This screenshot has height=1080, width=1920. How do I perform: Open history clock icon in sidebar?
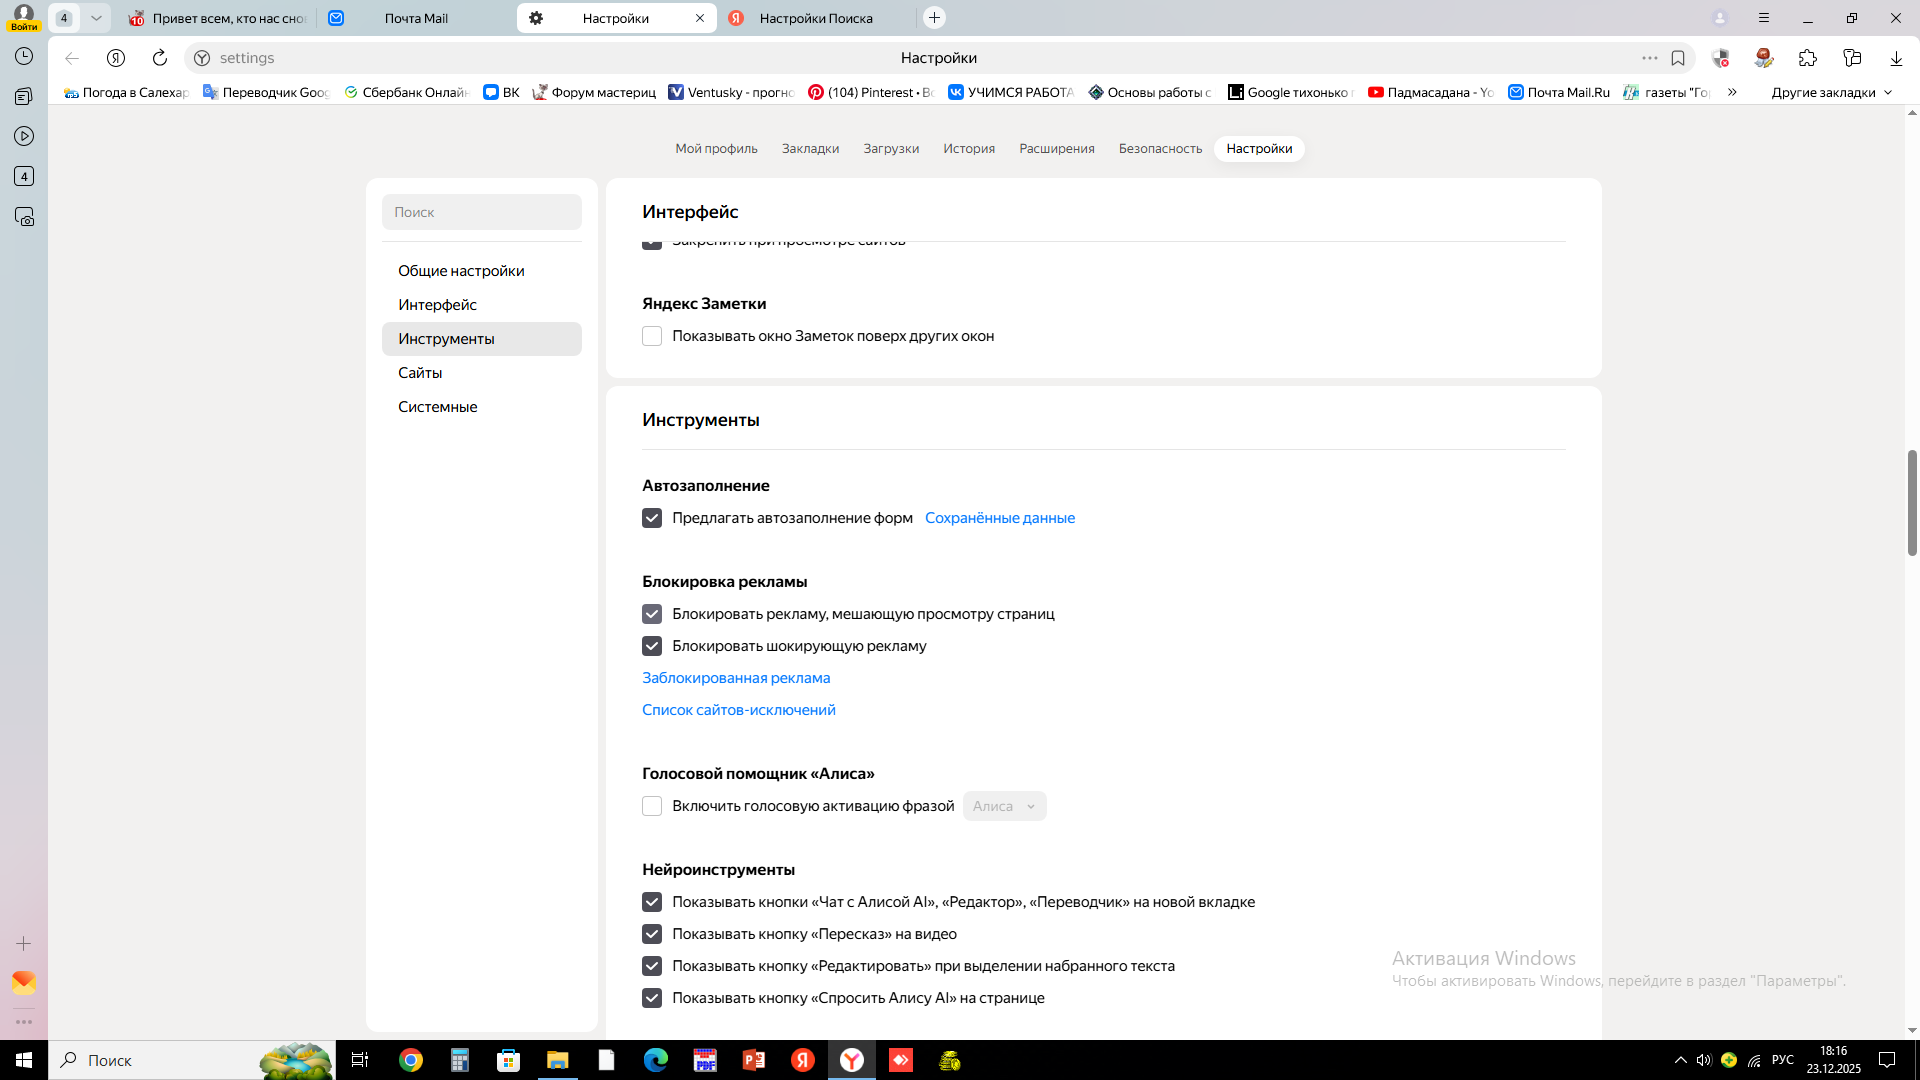(24, 57)
